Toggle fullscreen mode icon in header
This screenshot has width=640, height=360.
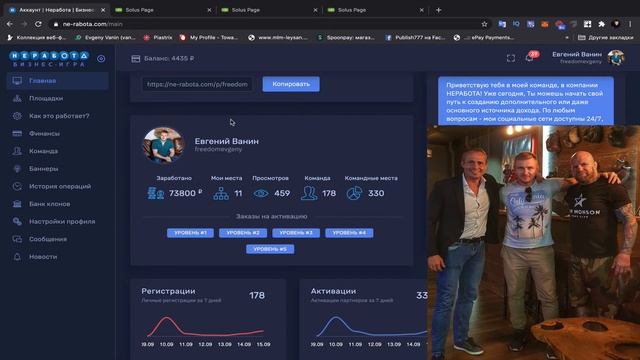point(511,58)
